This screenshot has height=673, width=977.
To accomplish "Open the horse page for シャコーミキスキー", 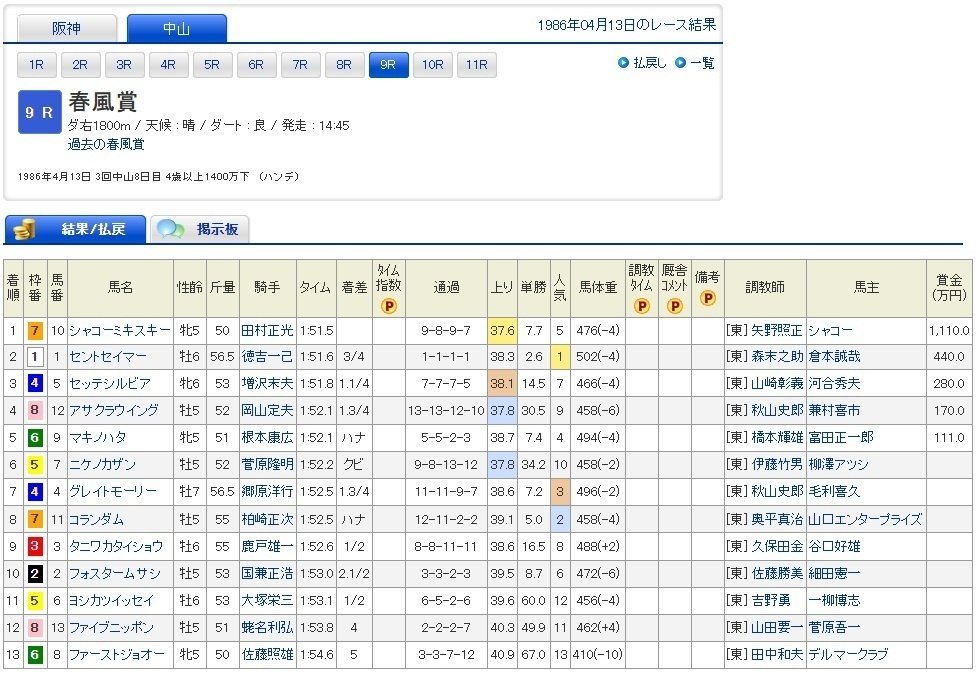I will pos(119,329).
